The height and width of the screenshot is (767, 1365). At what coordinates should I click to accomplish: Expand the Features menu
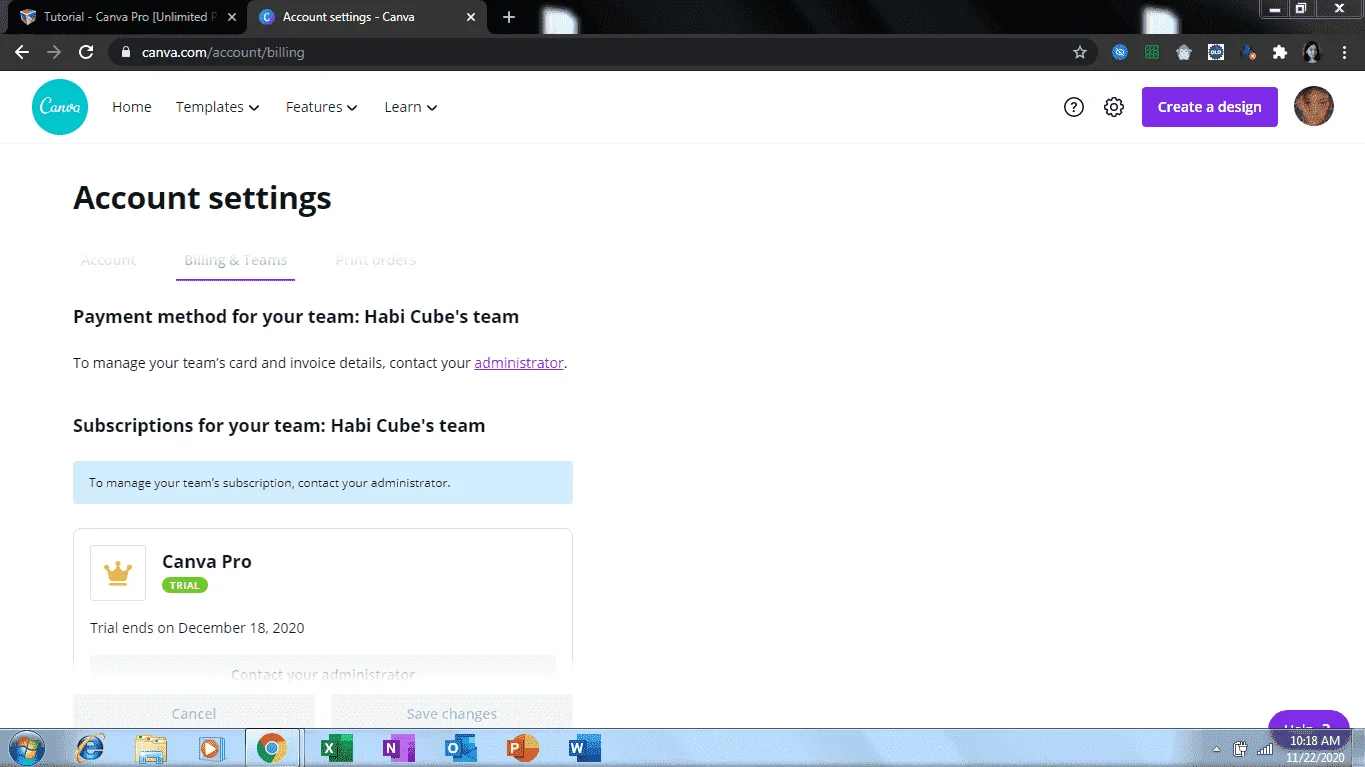[x=322, y=107]
